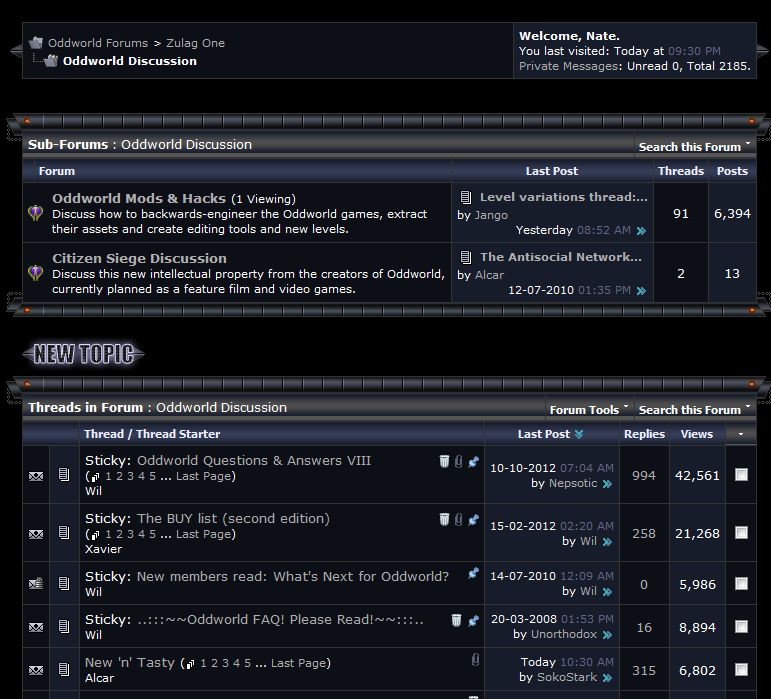771x699 pixels.
Task: Click the trash icon on Oddworld FAQ thread
Action: tap(456, 620)
